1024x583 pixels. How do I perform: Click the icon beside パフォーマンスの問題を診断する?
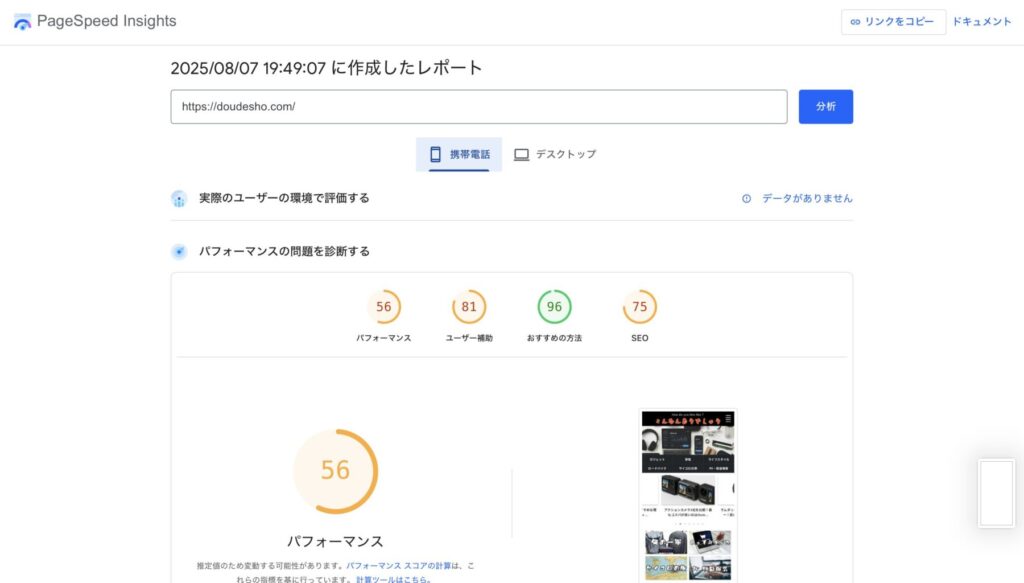point(179,252)
